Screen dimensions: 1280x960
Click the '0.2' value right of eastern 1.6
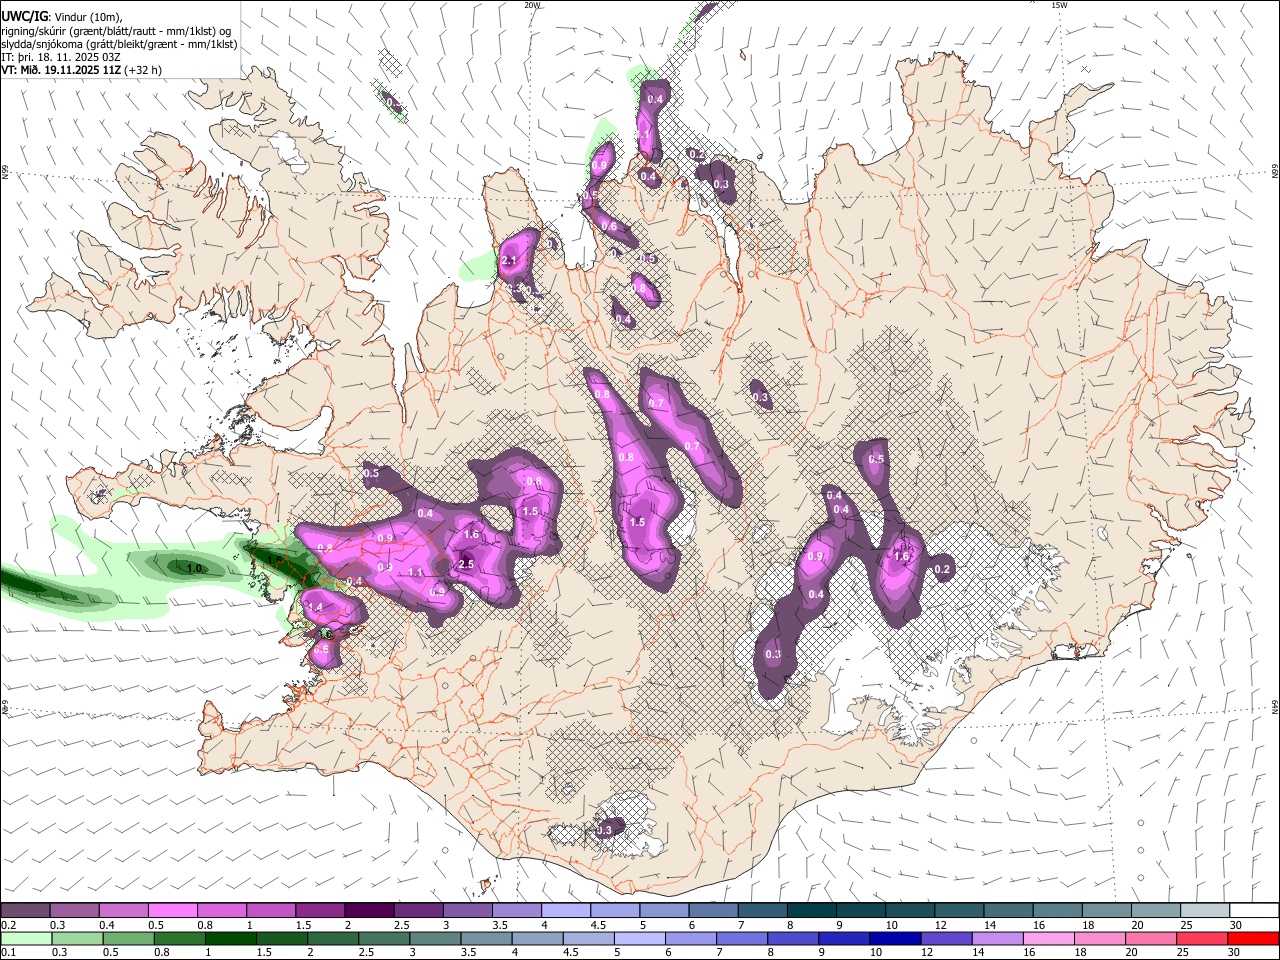coord(942,570)
